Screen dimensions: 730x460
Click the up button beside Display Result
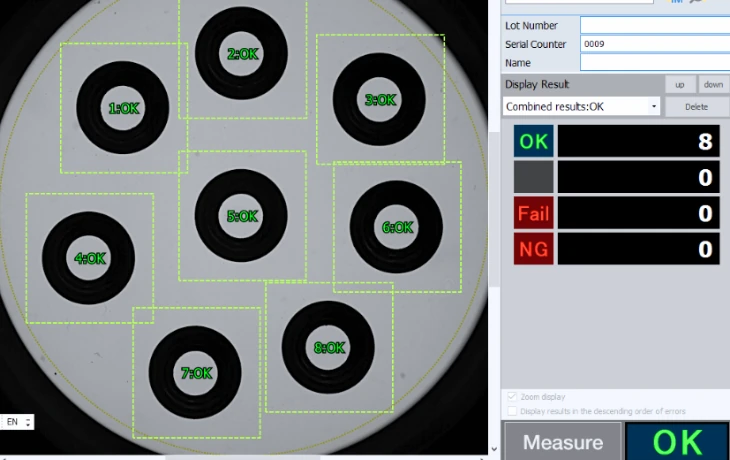click(x=679, y=84)
